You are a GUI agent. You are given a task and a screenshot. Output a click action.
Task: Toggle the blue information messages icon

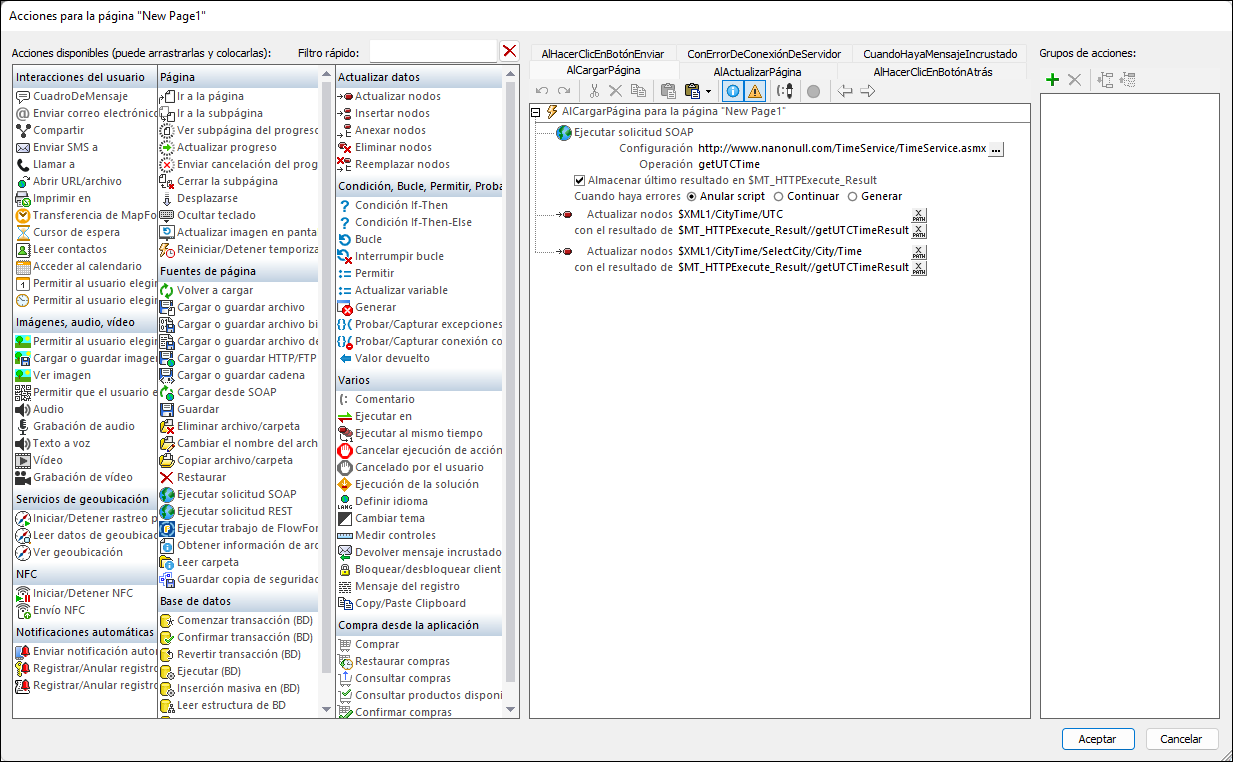(732, 91)
